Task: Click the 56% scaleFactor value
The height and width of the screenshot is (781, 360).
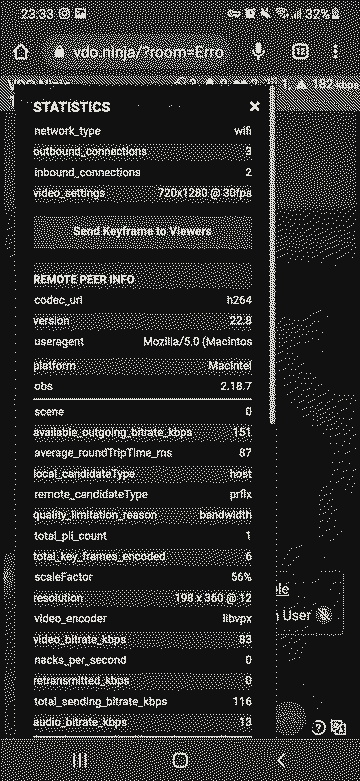Action: pos(241,577)
